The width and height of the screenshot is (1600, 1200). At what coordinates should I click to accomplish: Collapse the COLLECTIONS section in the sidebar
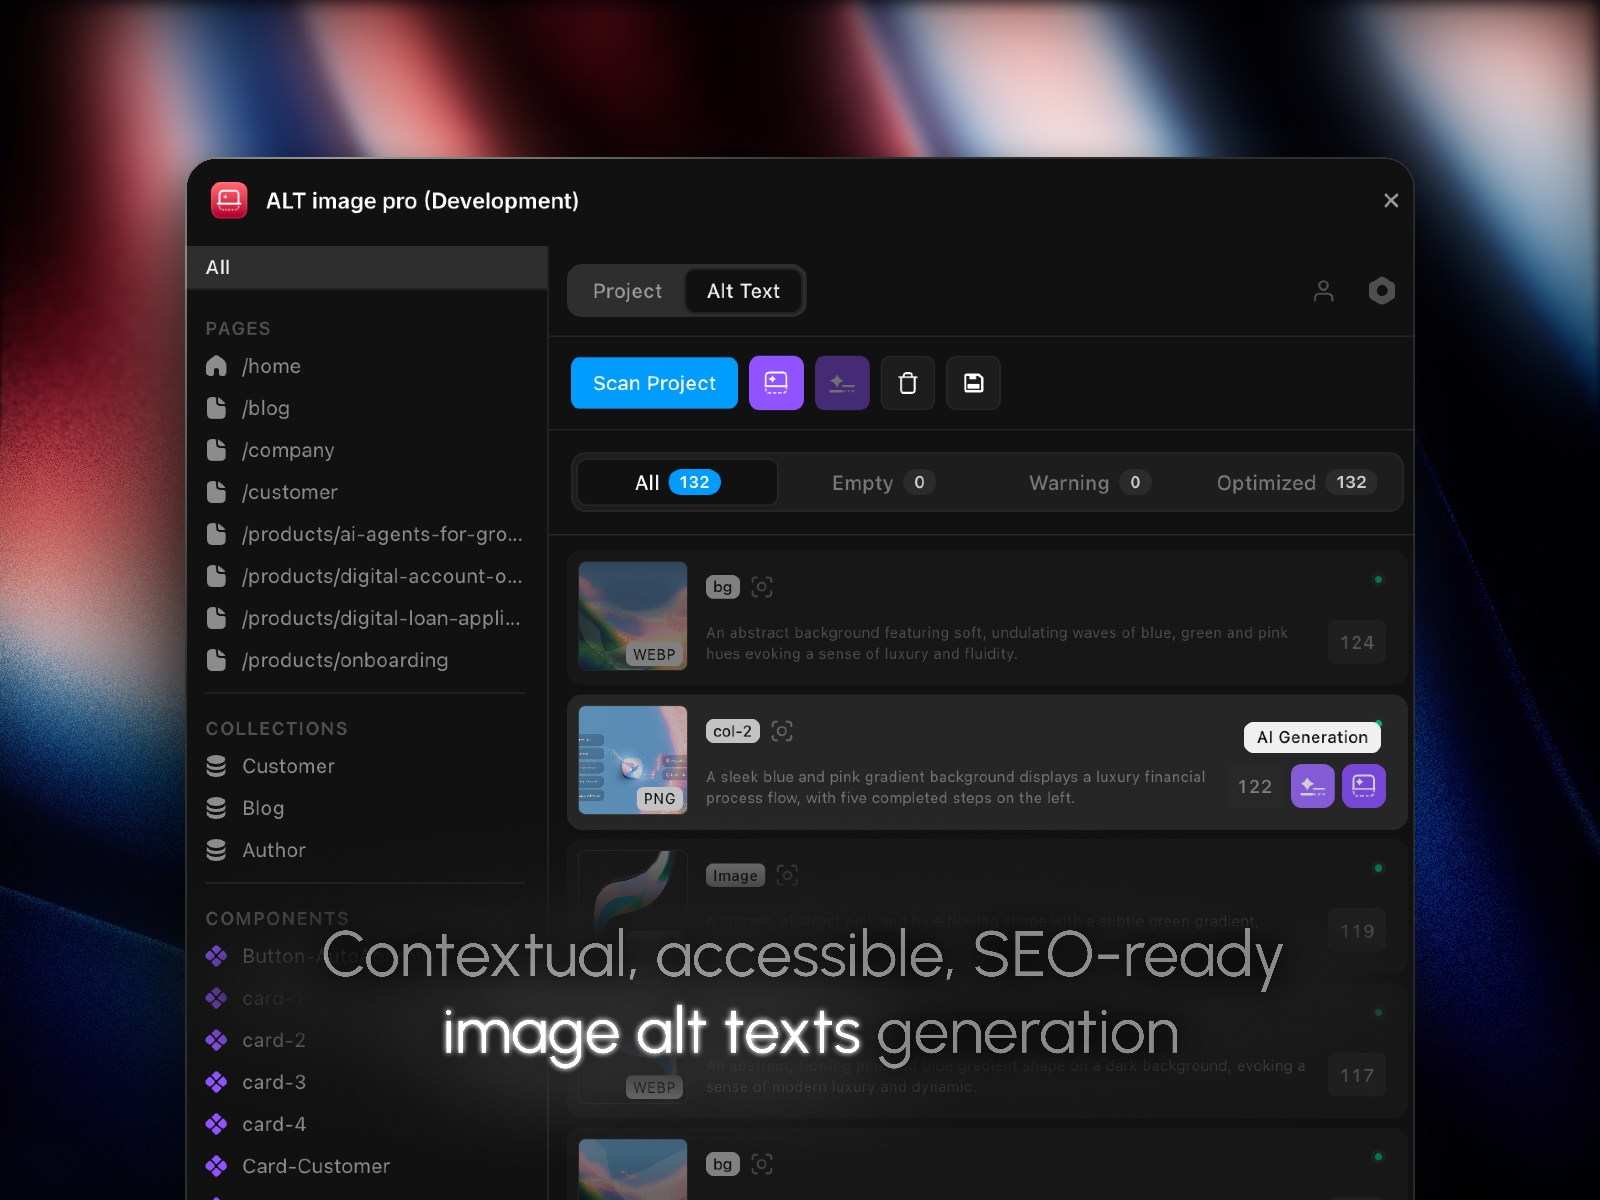pos(276,728)
